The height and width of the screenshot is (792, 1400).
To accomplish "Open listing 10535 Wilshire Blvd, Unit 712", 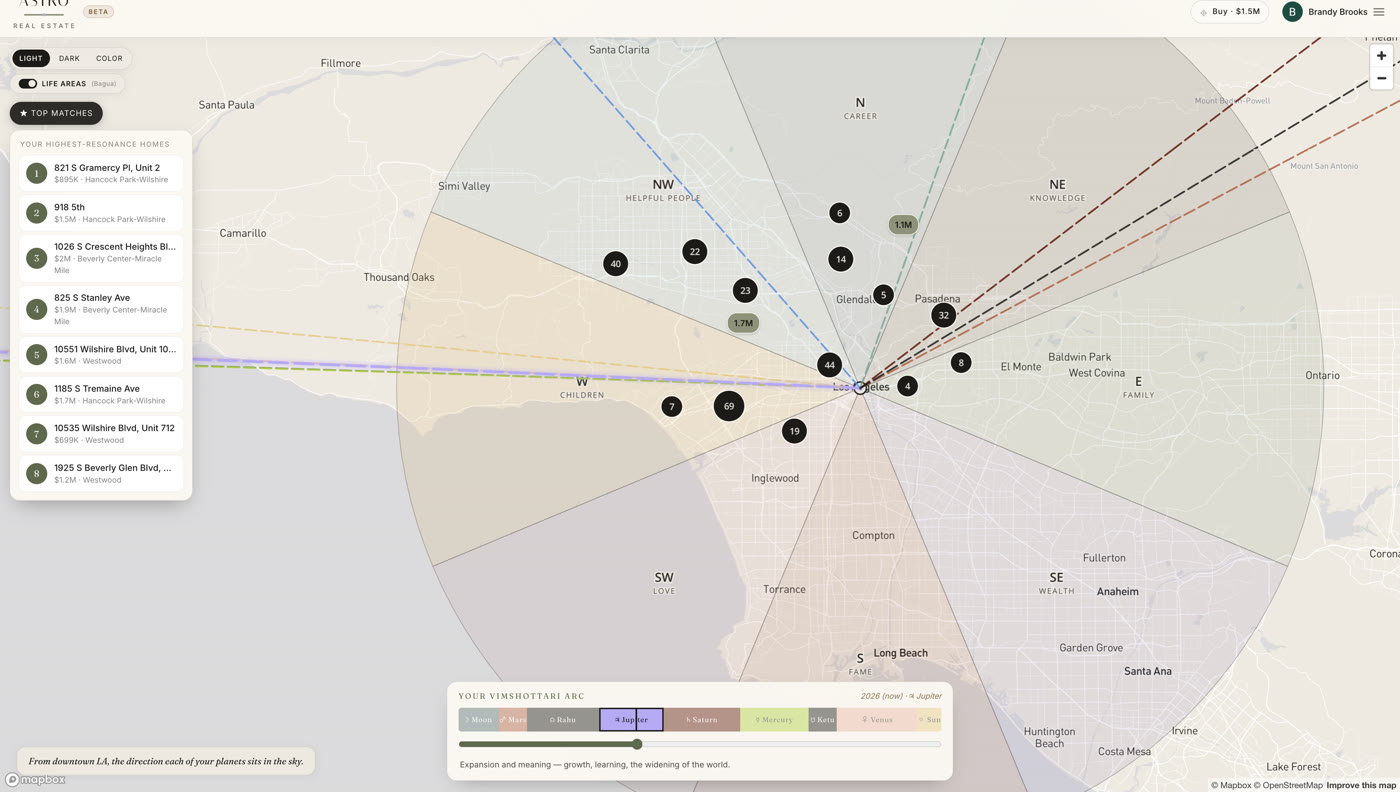I will coord(101,434).
